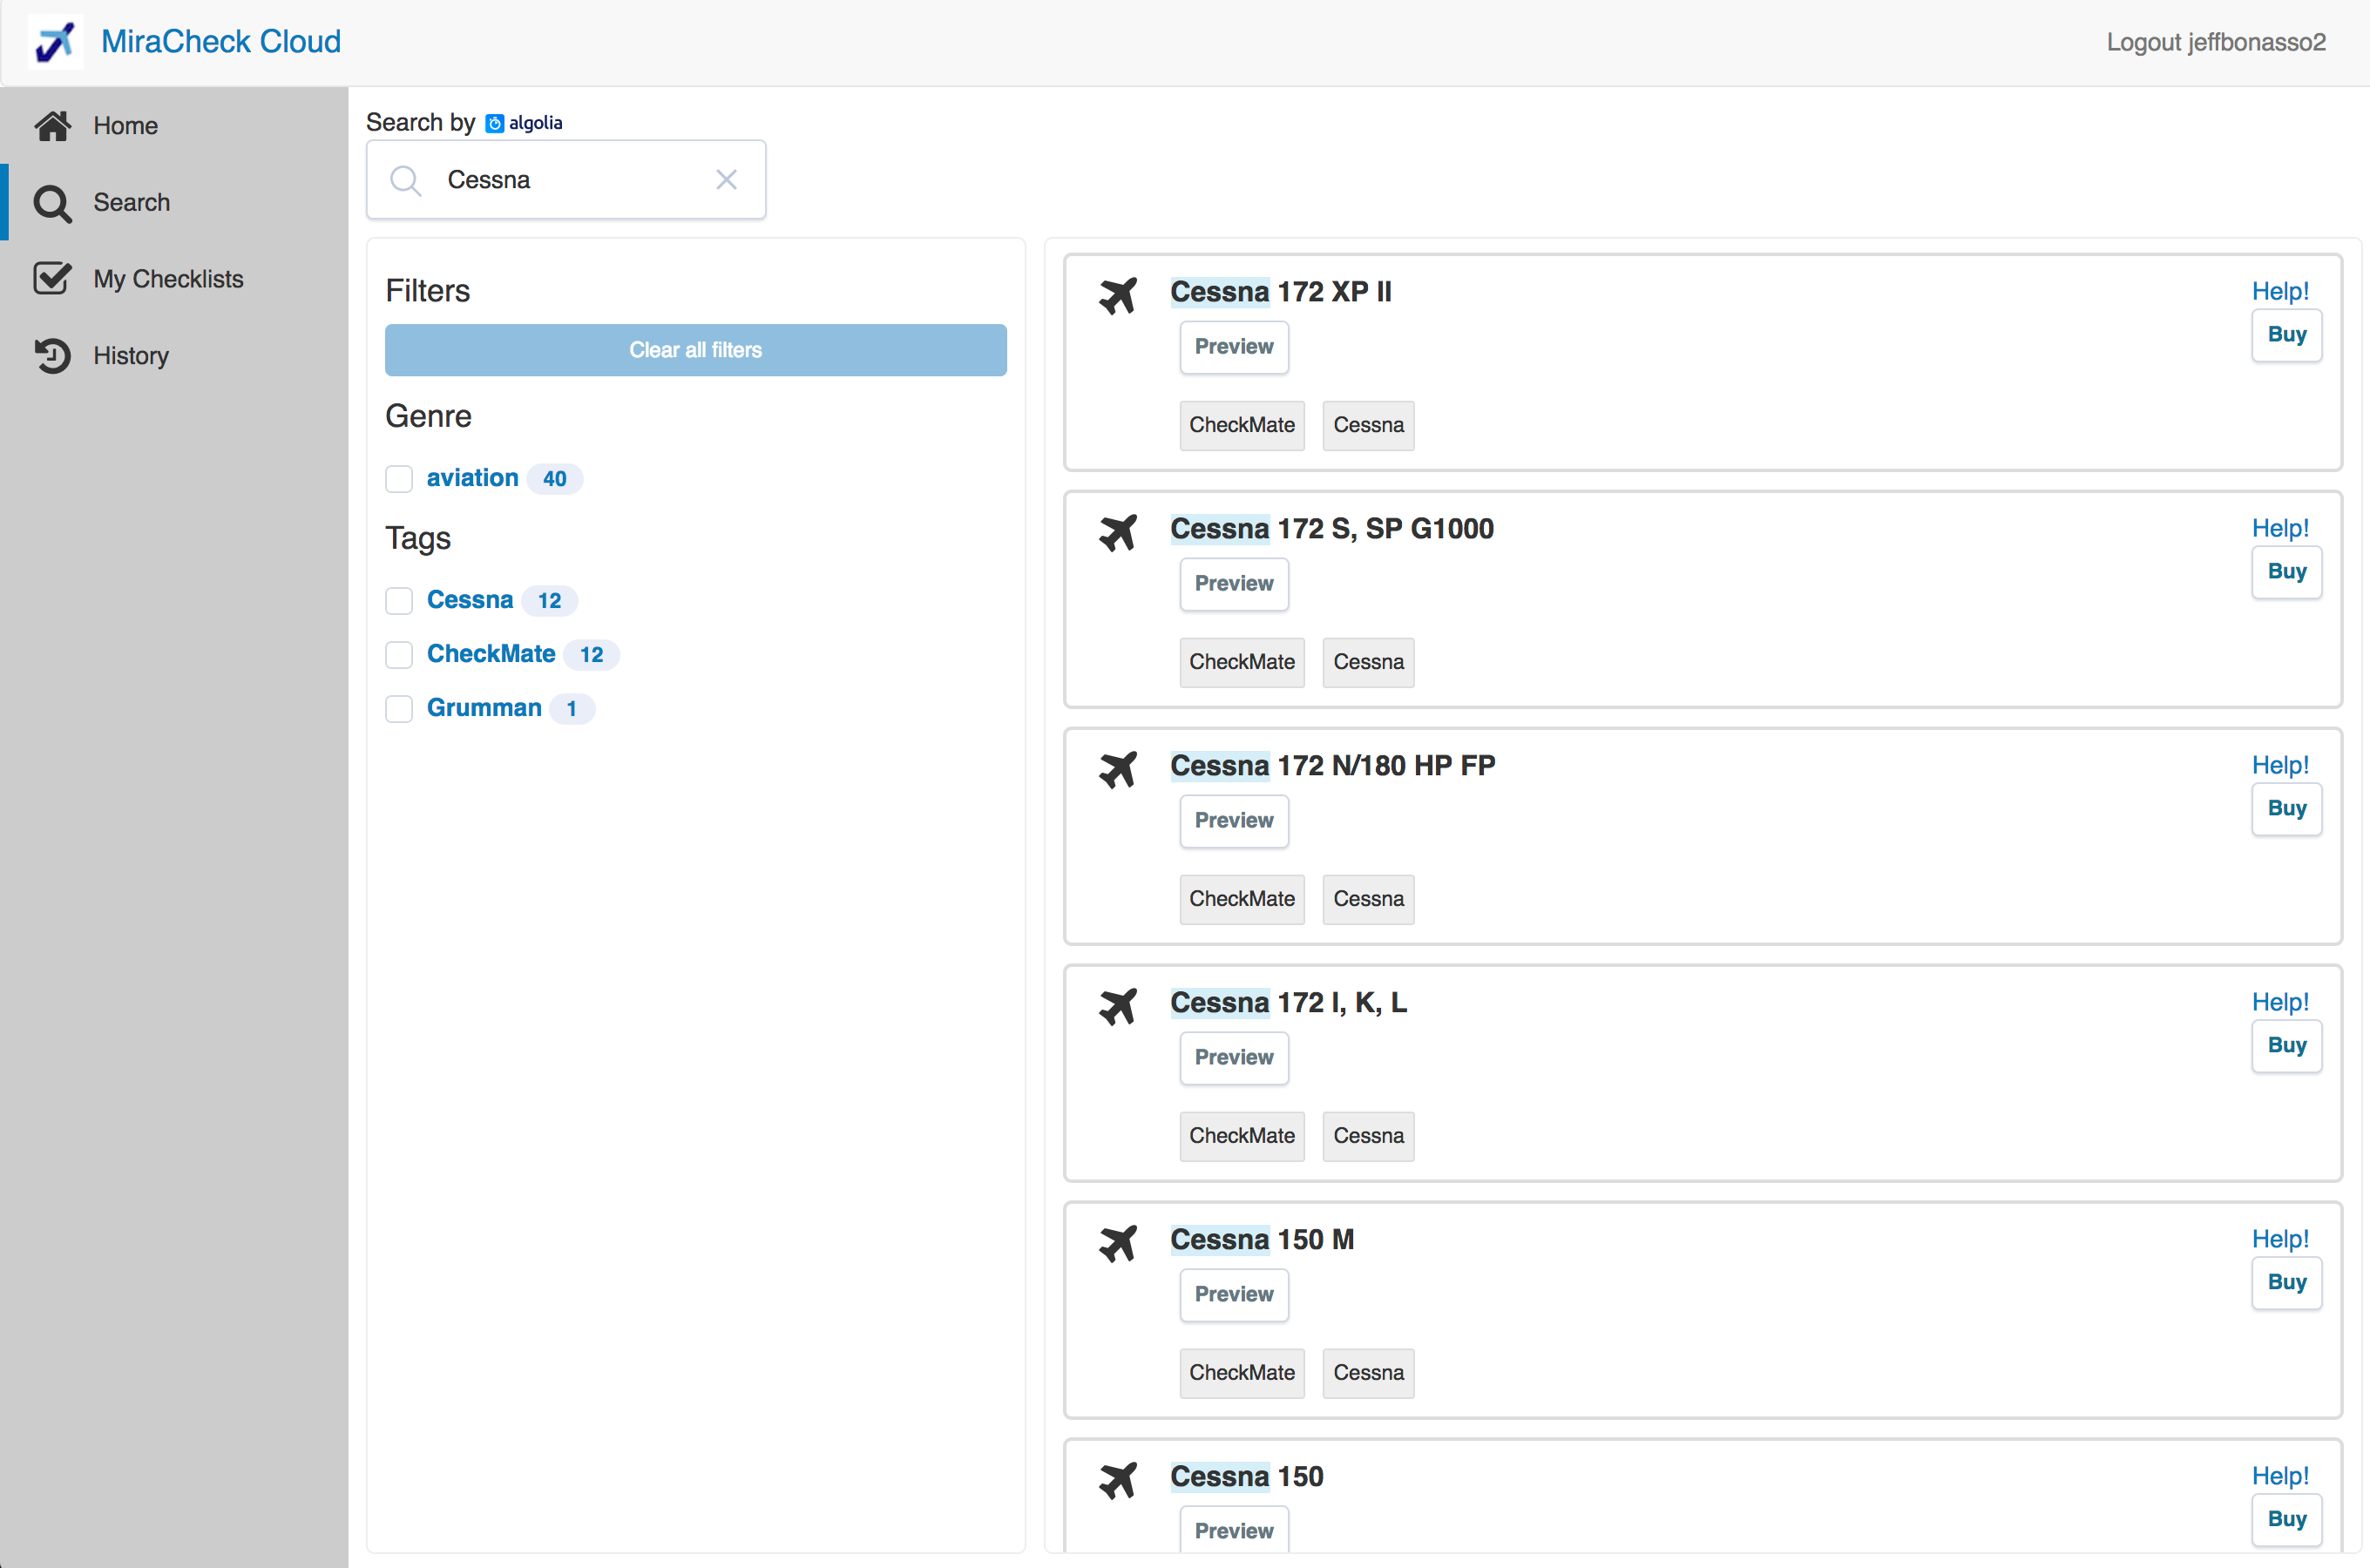Click Clear all filters button
Viewport: 2370px width, 1568px height.
pos(696,350)
